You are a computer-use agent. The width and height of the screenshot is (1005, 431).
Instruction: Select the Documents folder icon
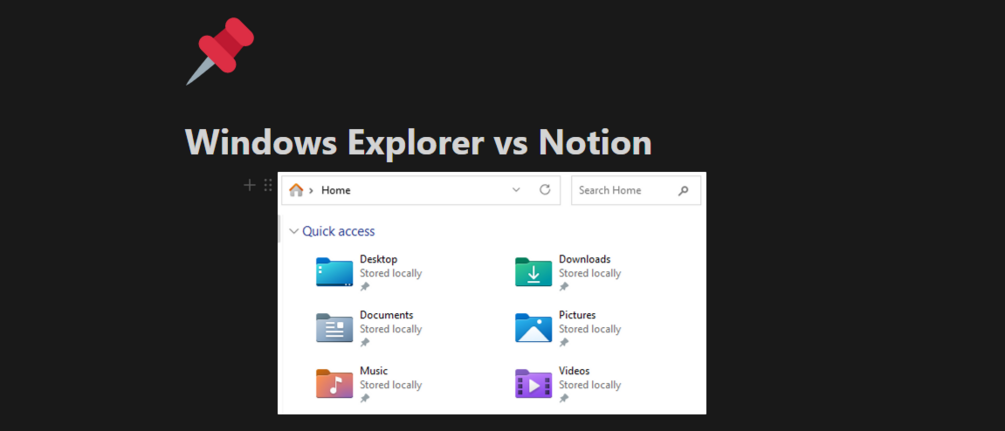[335, 327]
